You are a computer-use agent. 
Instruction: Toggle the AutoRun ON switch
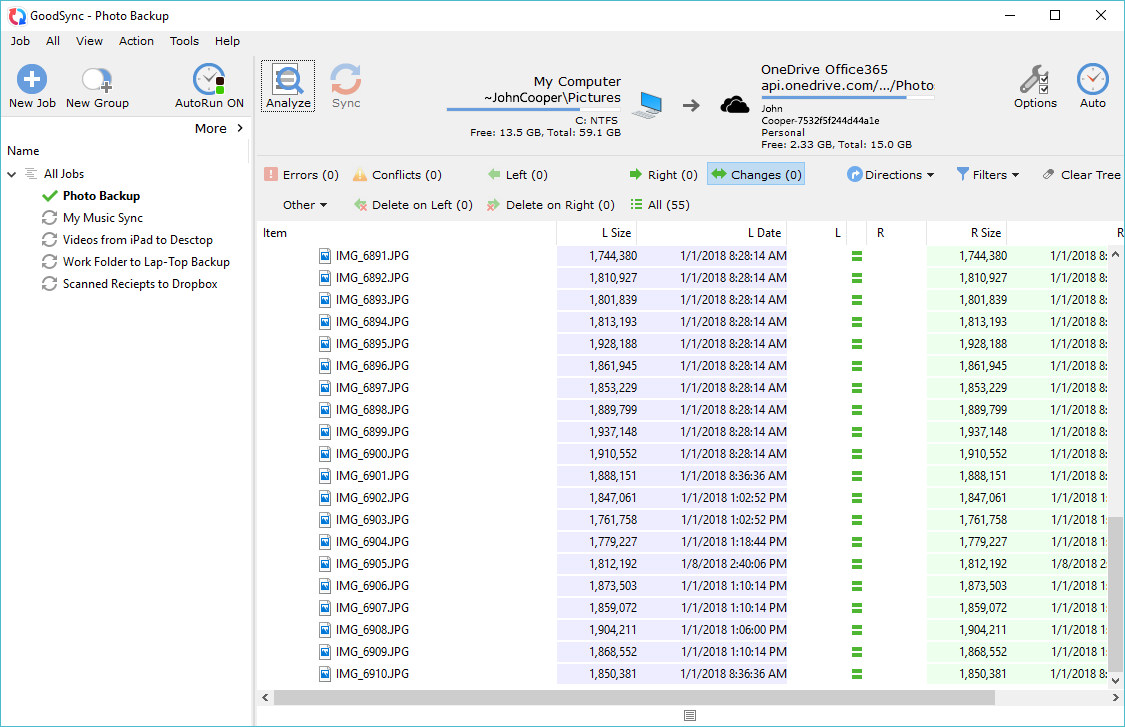[x=209, y=80]
